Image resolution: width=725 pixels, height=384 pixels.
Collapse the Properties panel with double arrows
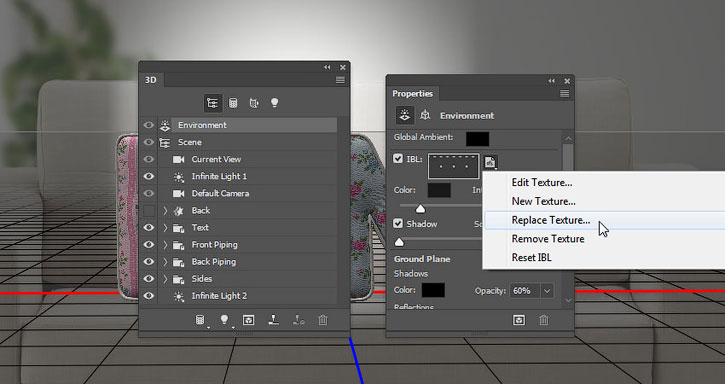coord(552,81)
